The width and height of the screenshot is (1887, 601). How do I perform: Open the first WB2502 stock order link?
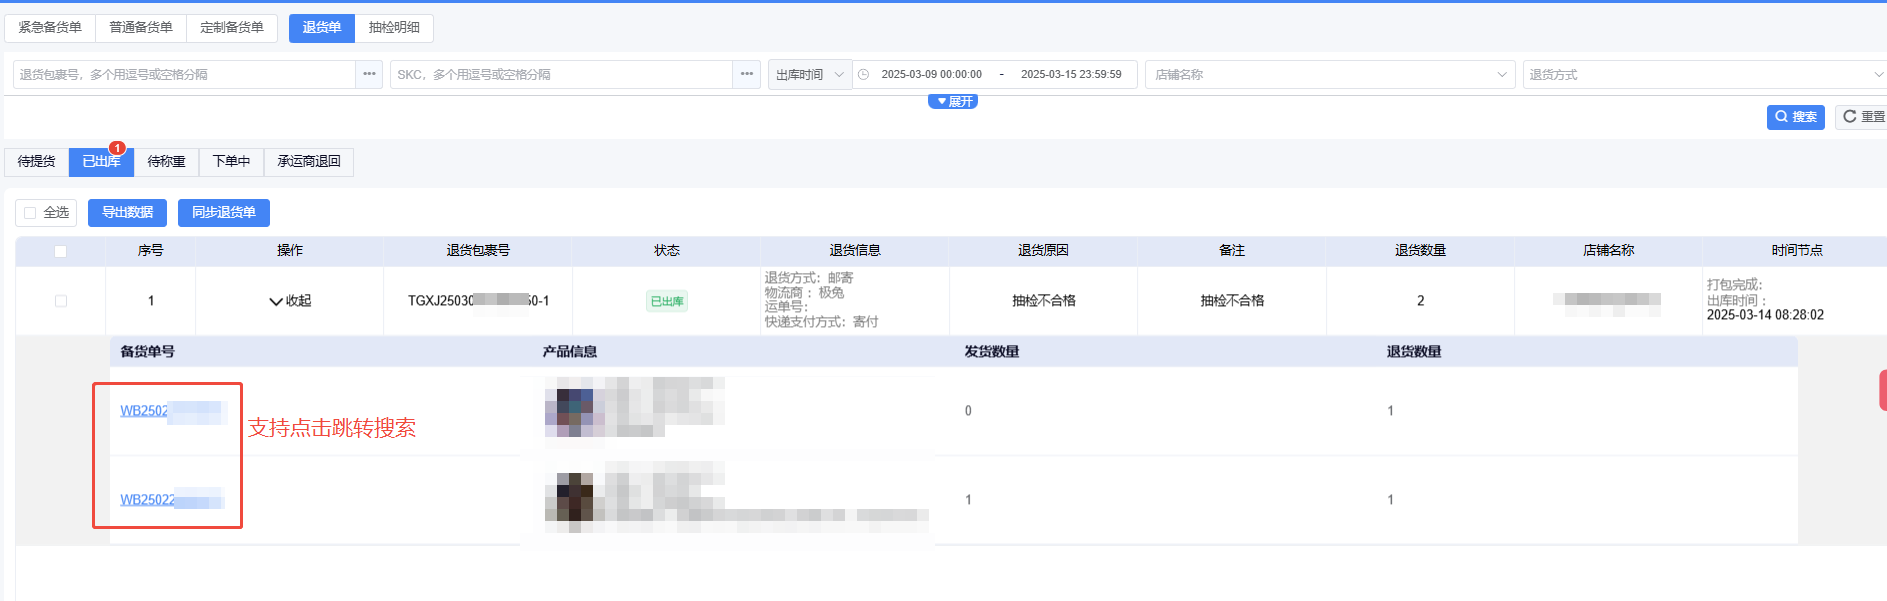click(144, 411)
